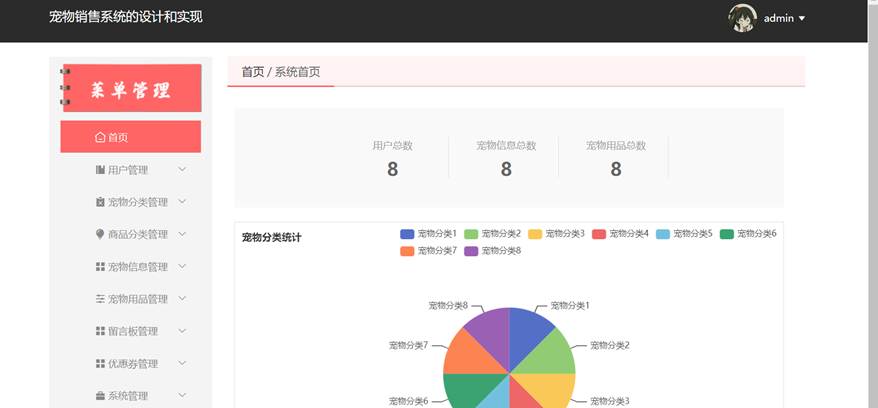The height and width of the screenshot is (408, 878).
Task: Click the 宠物分类1 pie chart label
Action: click(570, 306)
